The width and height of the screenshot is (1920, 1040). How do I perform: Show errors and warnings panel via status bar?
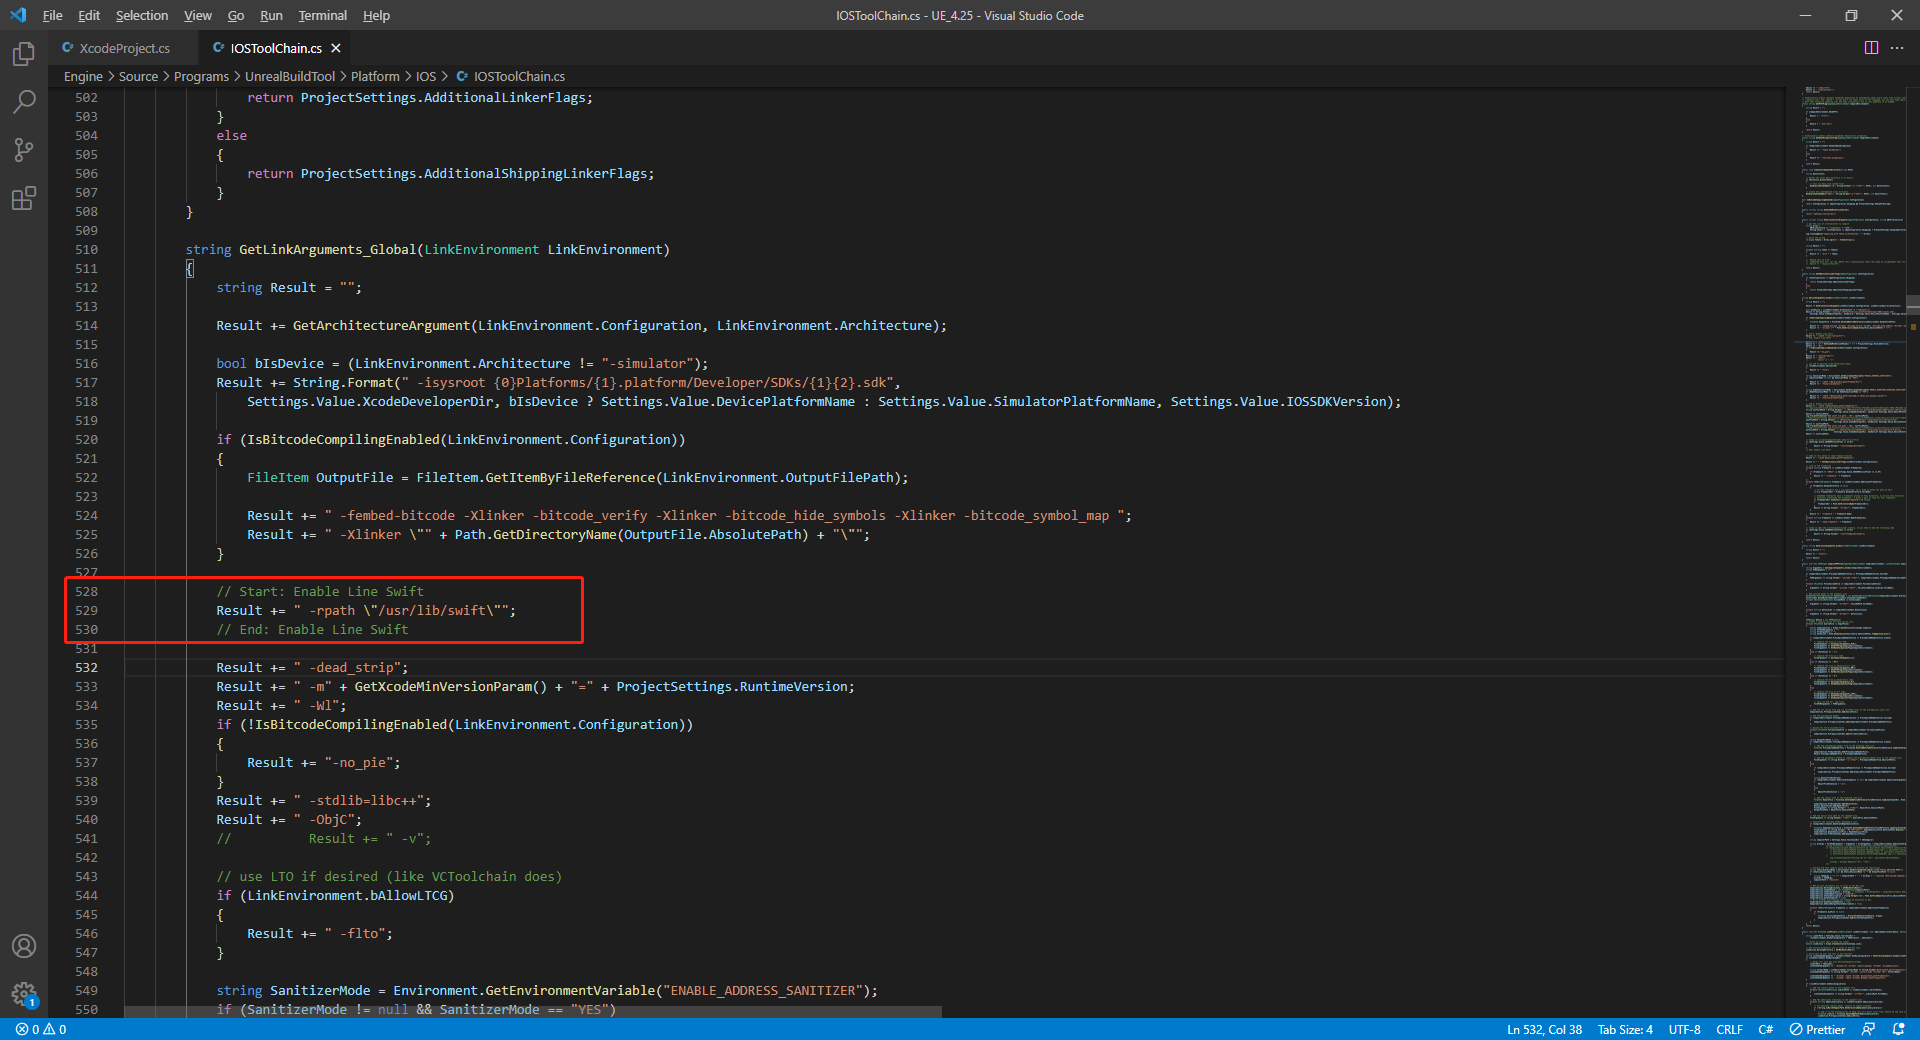40,1029
